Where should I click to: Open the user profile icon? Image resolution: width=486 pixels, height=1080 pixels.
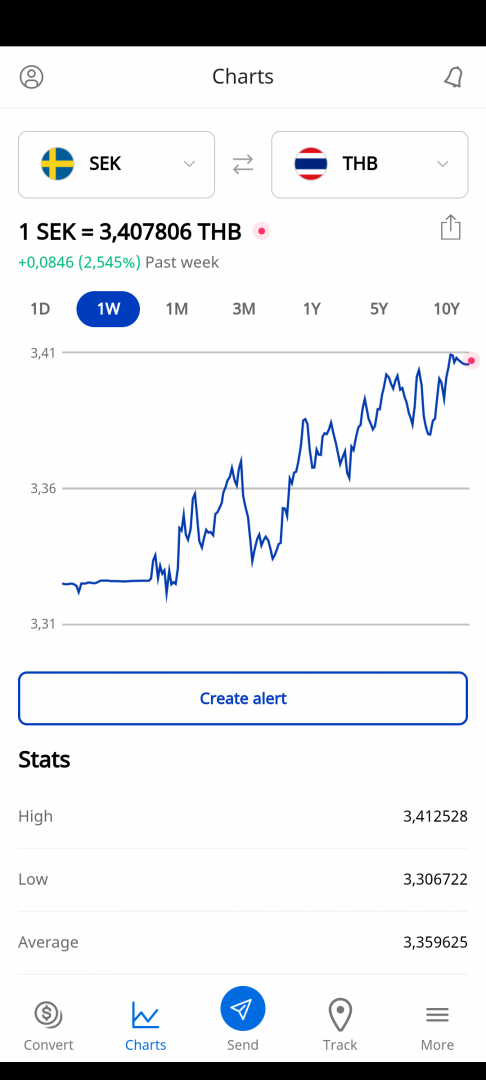click(x=31, y=76)
